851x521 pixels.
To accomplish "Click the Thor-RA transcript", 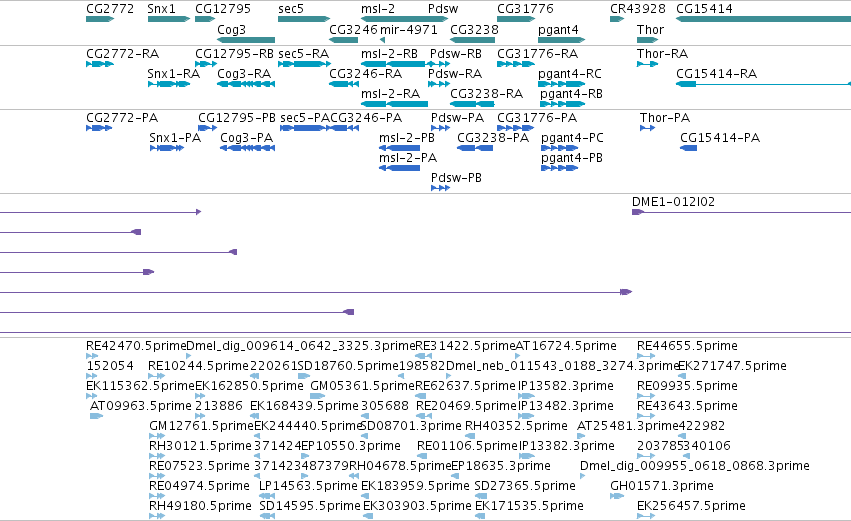I will (x=647, y=64).
